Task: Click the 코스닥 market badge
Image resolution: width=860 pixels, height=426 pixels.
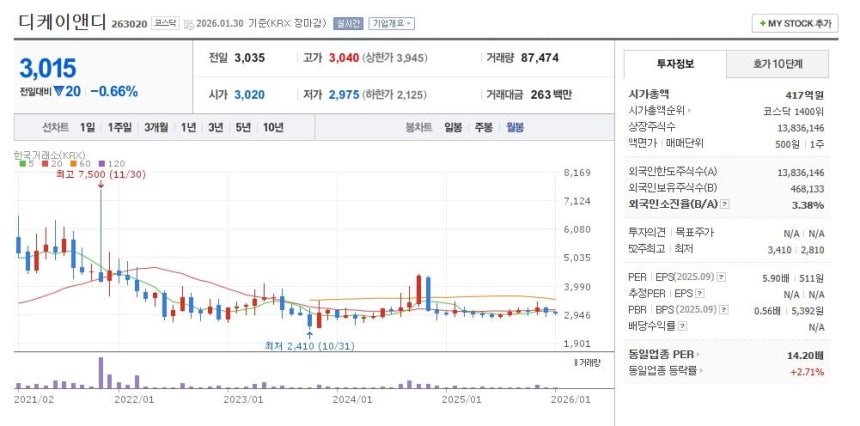Action: tap(166, 24)
